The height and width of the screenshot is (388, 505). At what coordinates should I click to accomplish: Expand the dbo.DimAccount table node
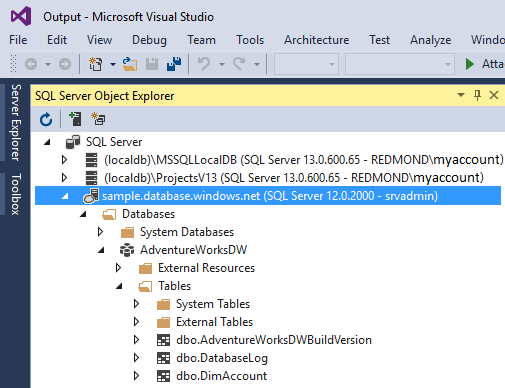[x=136, y=376]
